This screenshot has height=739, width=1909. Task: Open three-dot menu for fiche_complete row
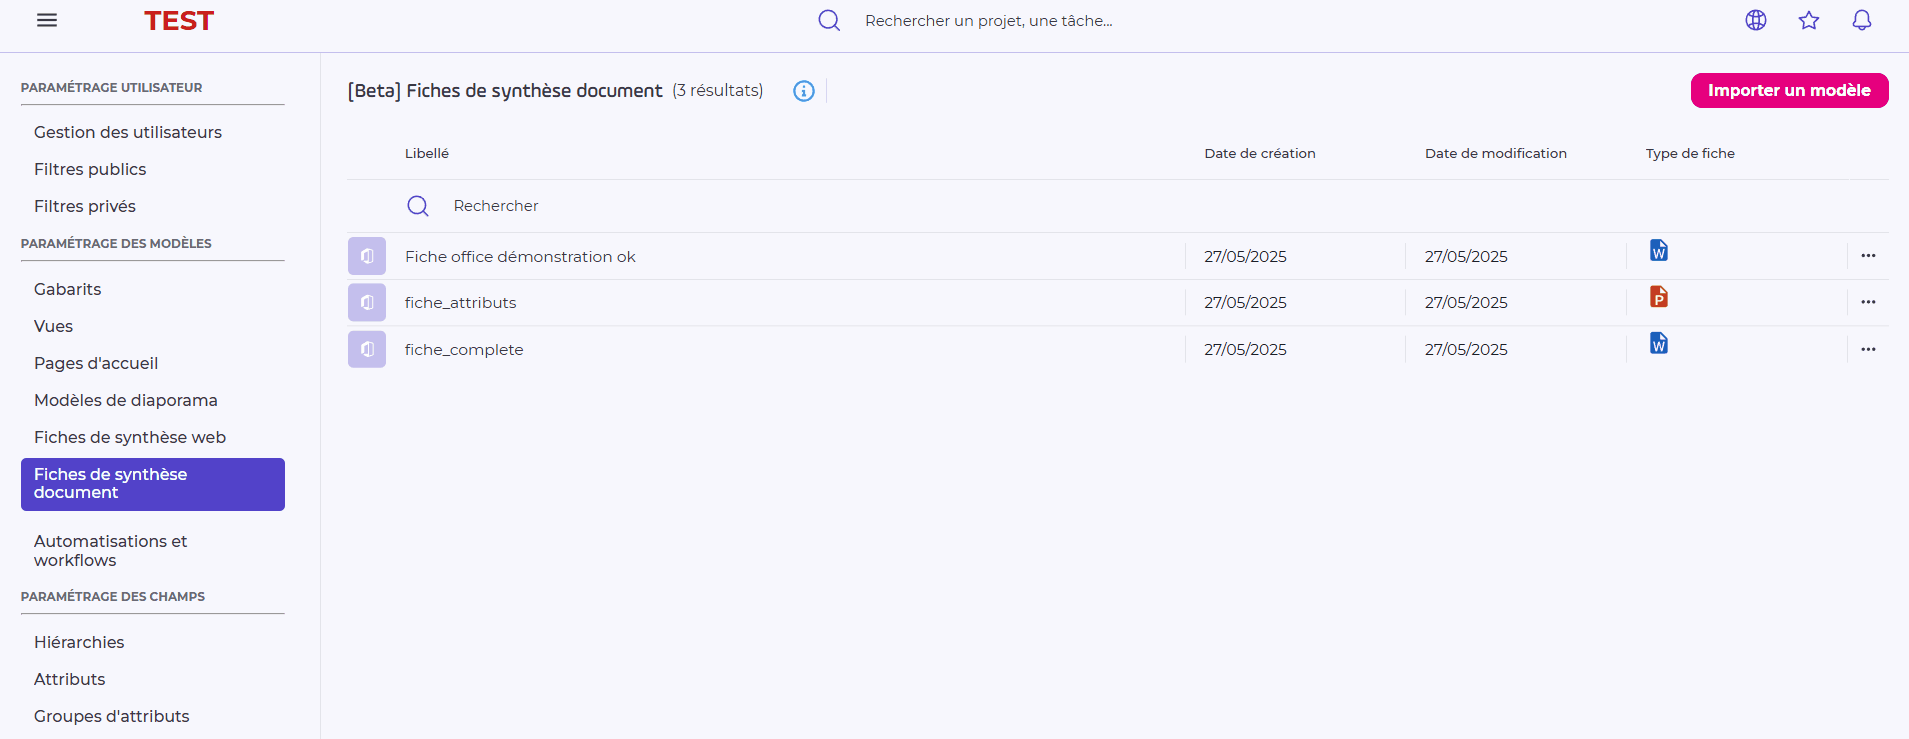[1868, 350]
